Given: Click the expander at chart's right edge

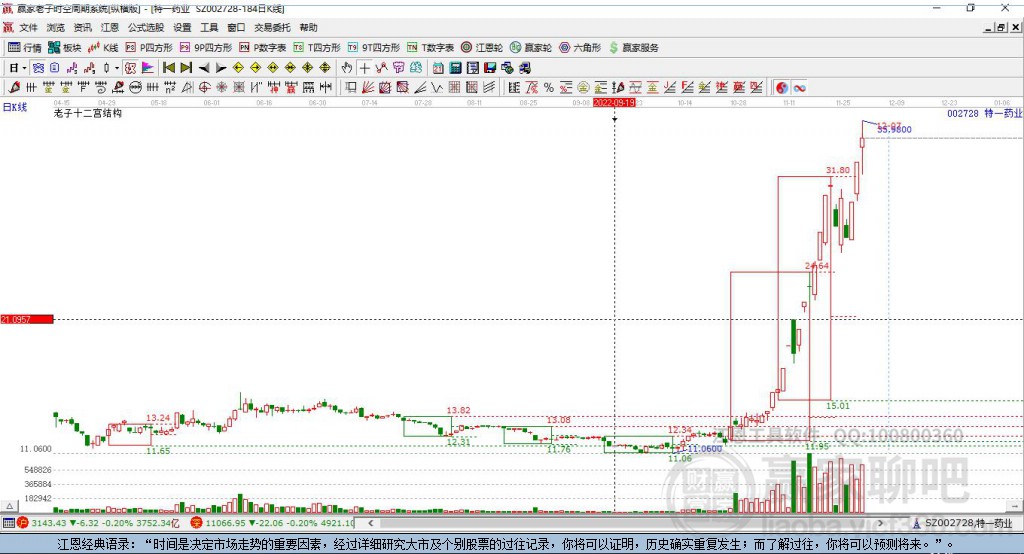Looking at the screenshot, I should tap(1016, 506).
